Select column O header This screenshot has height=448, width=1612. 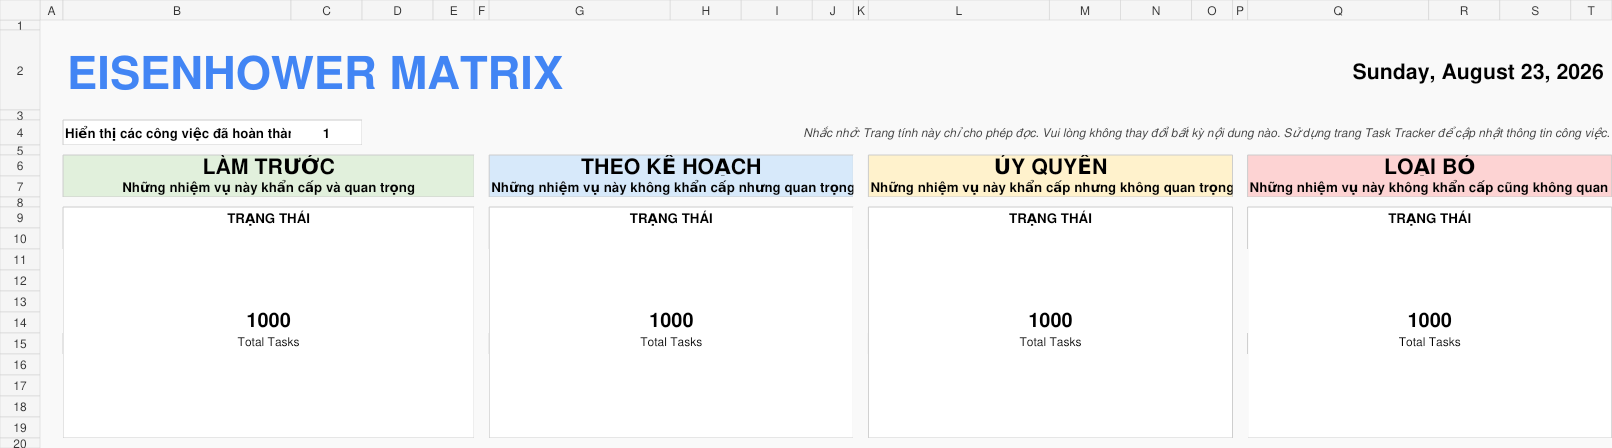[x=1212, y=10]
